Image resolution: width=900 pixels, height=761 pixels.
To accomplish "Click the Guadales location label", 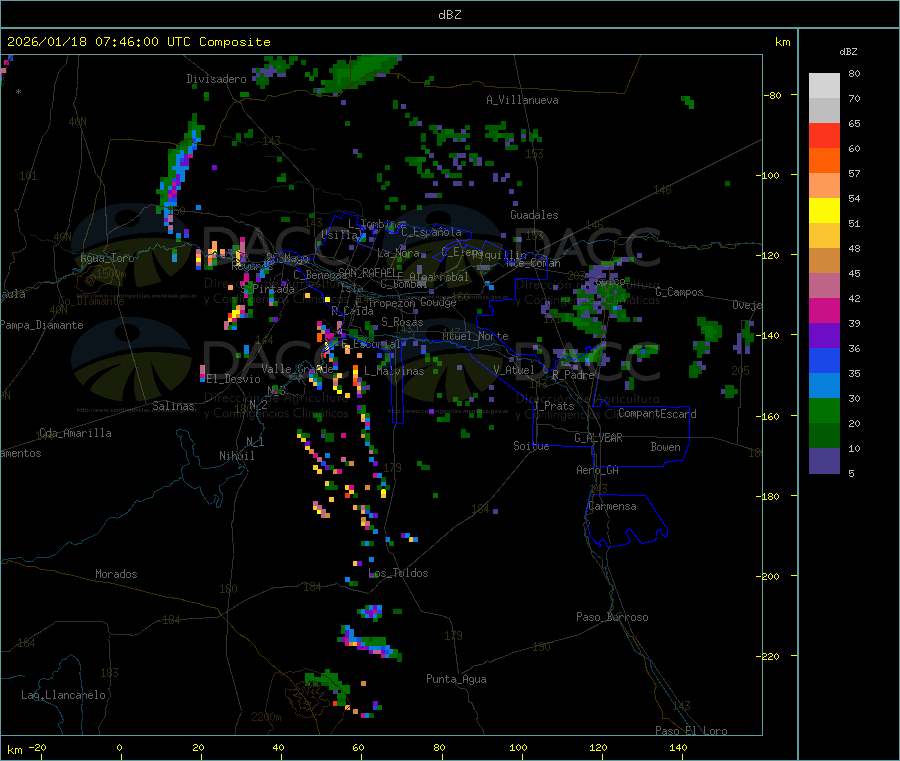I will [534, 215].
